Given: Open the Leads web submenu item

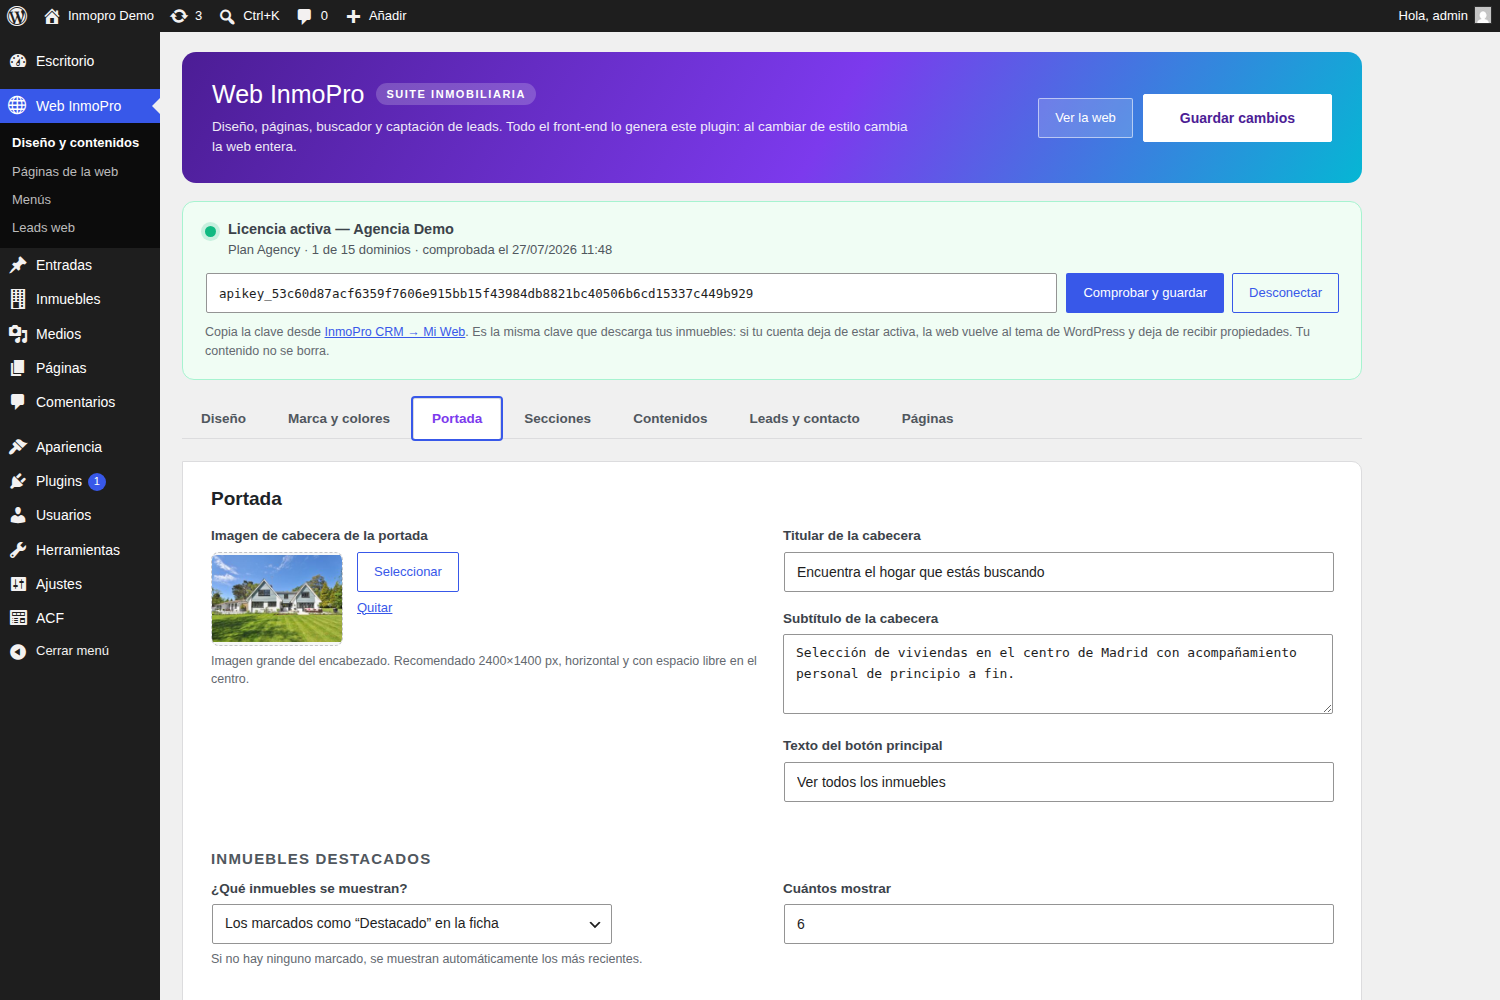Looking at the screenshot, I should pyautogui.click(x=43, y=228).
